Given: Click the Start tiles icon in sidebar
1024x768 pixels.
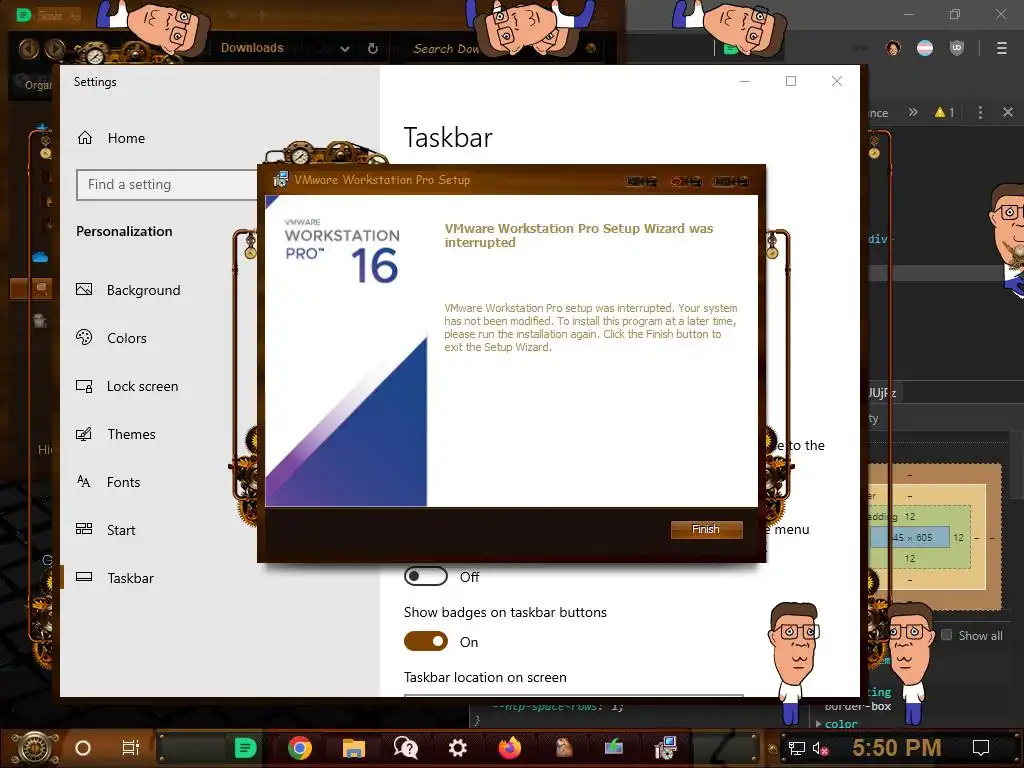Looking at the screenshot, I should coord(84,529).
